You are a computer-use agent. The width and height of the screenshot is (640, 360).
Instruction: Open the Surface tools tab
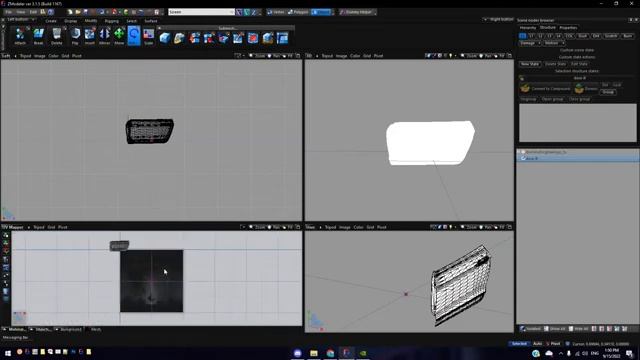[x=151, y=21]
